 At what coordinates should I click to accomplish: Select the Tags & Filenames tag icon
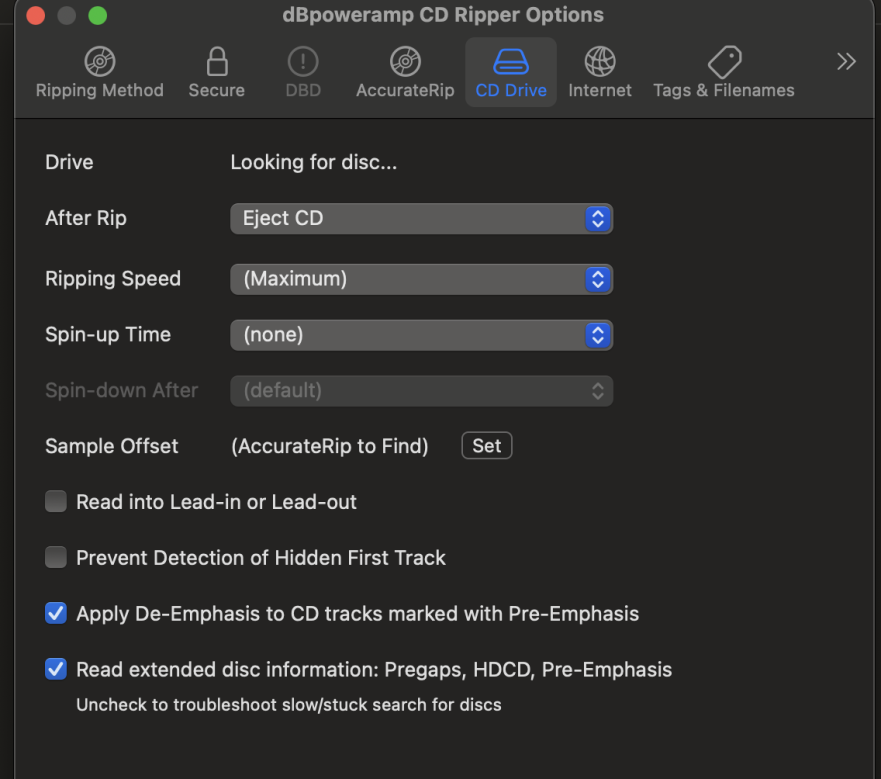tap(724, 61)
